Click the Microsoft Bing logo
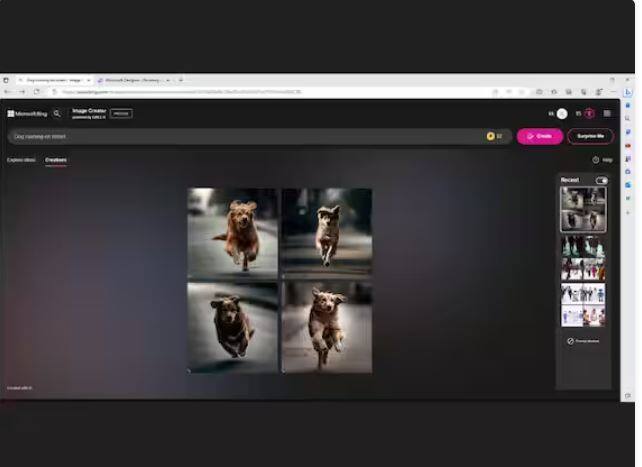 coord(27,114)
